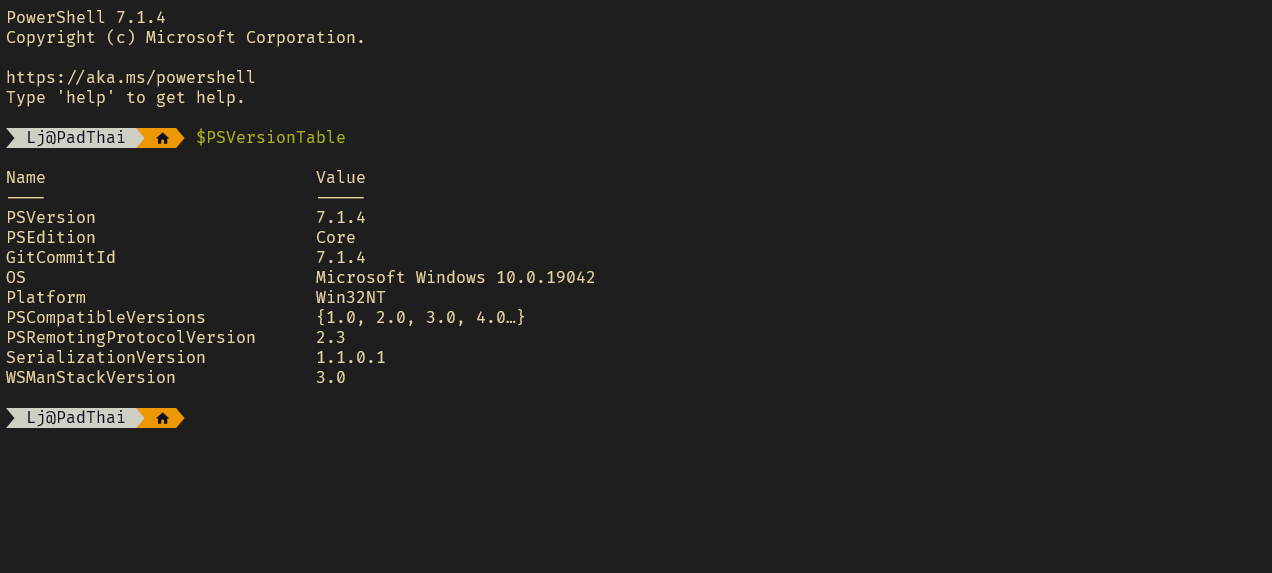Click the Name column header

[x=26, y=178]
